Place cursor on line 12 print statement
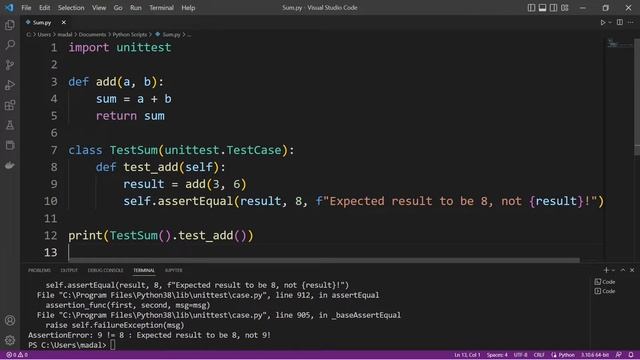The height and width of the screenshot is (360, 640). tap(161, 236)
